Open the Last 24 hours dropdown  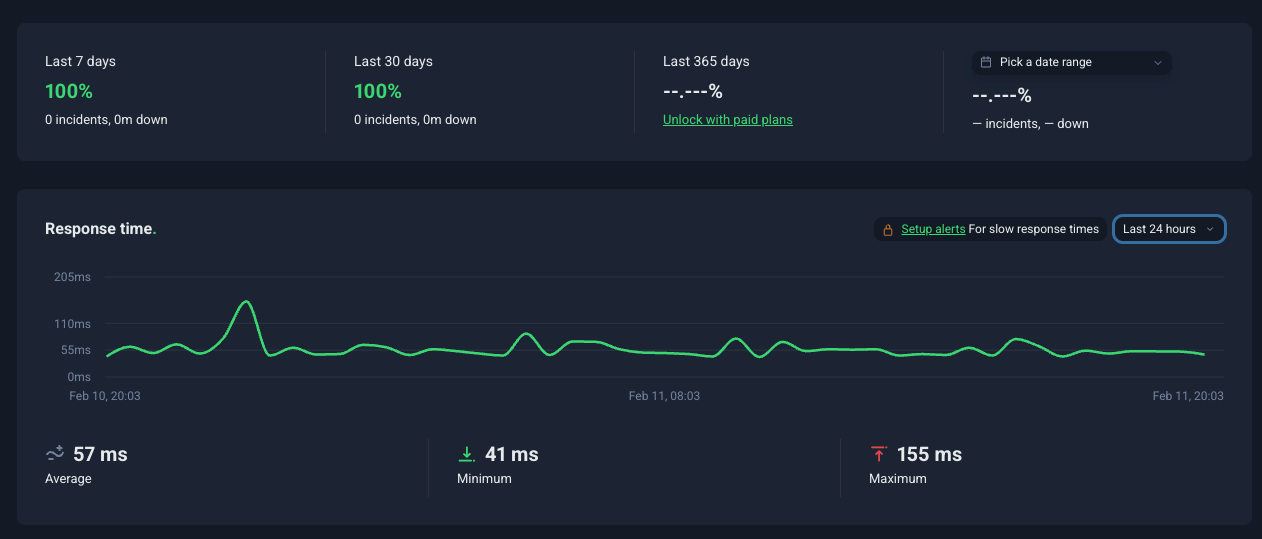pos(1168,229)
